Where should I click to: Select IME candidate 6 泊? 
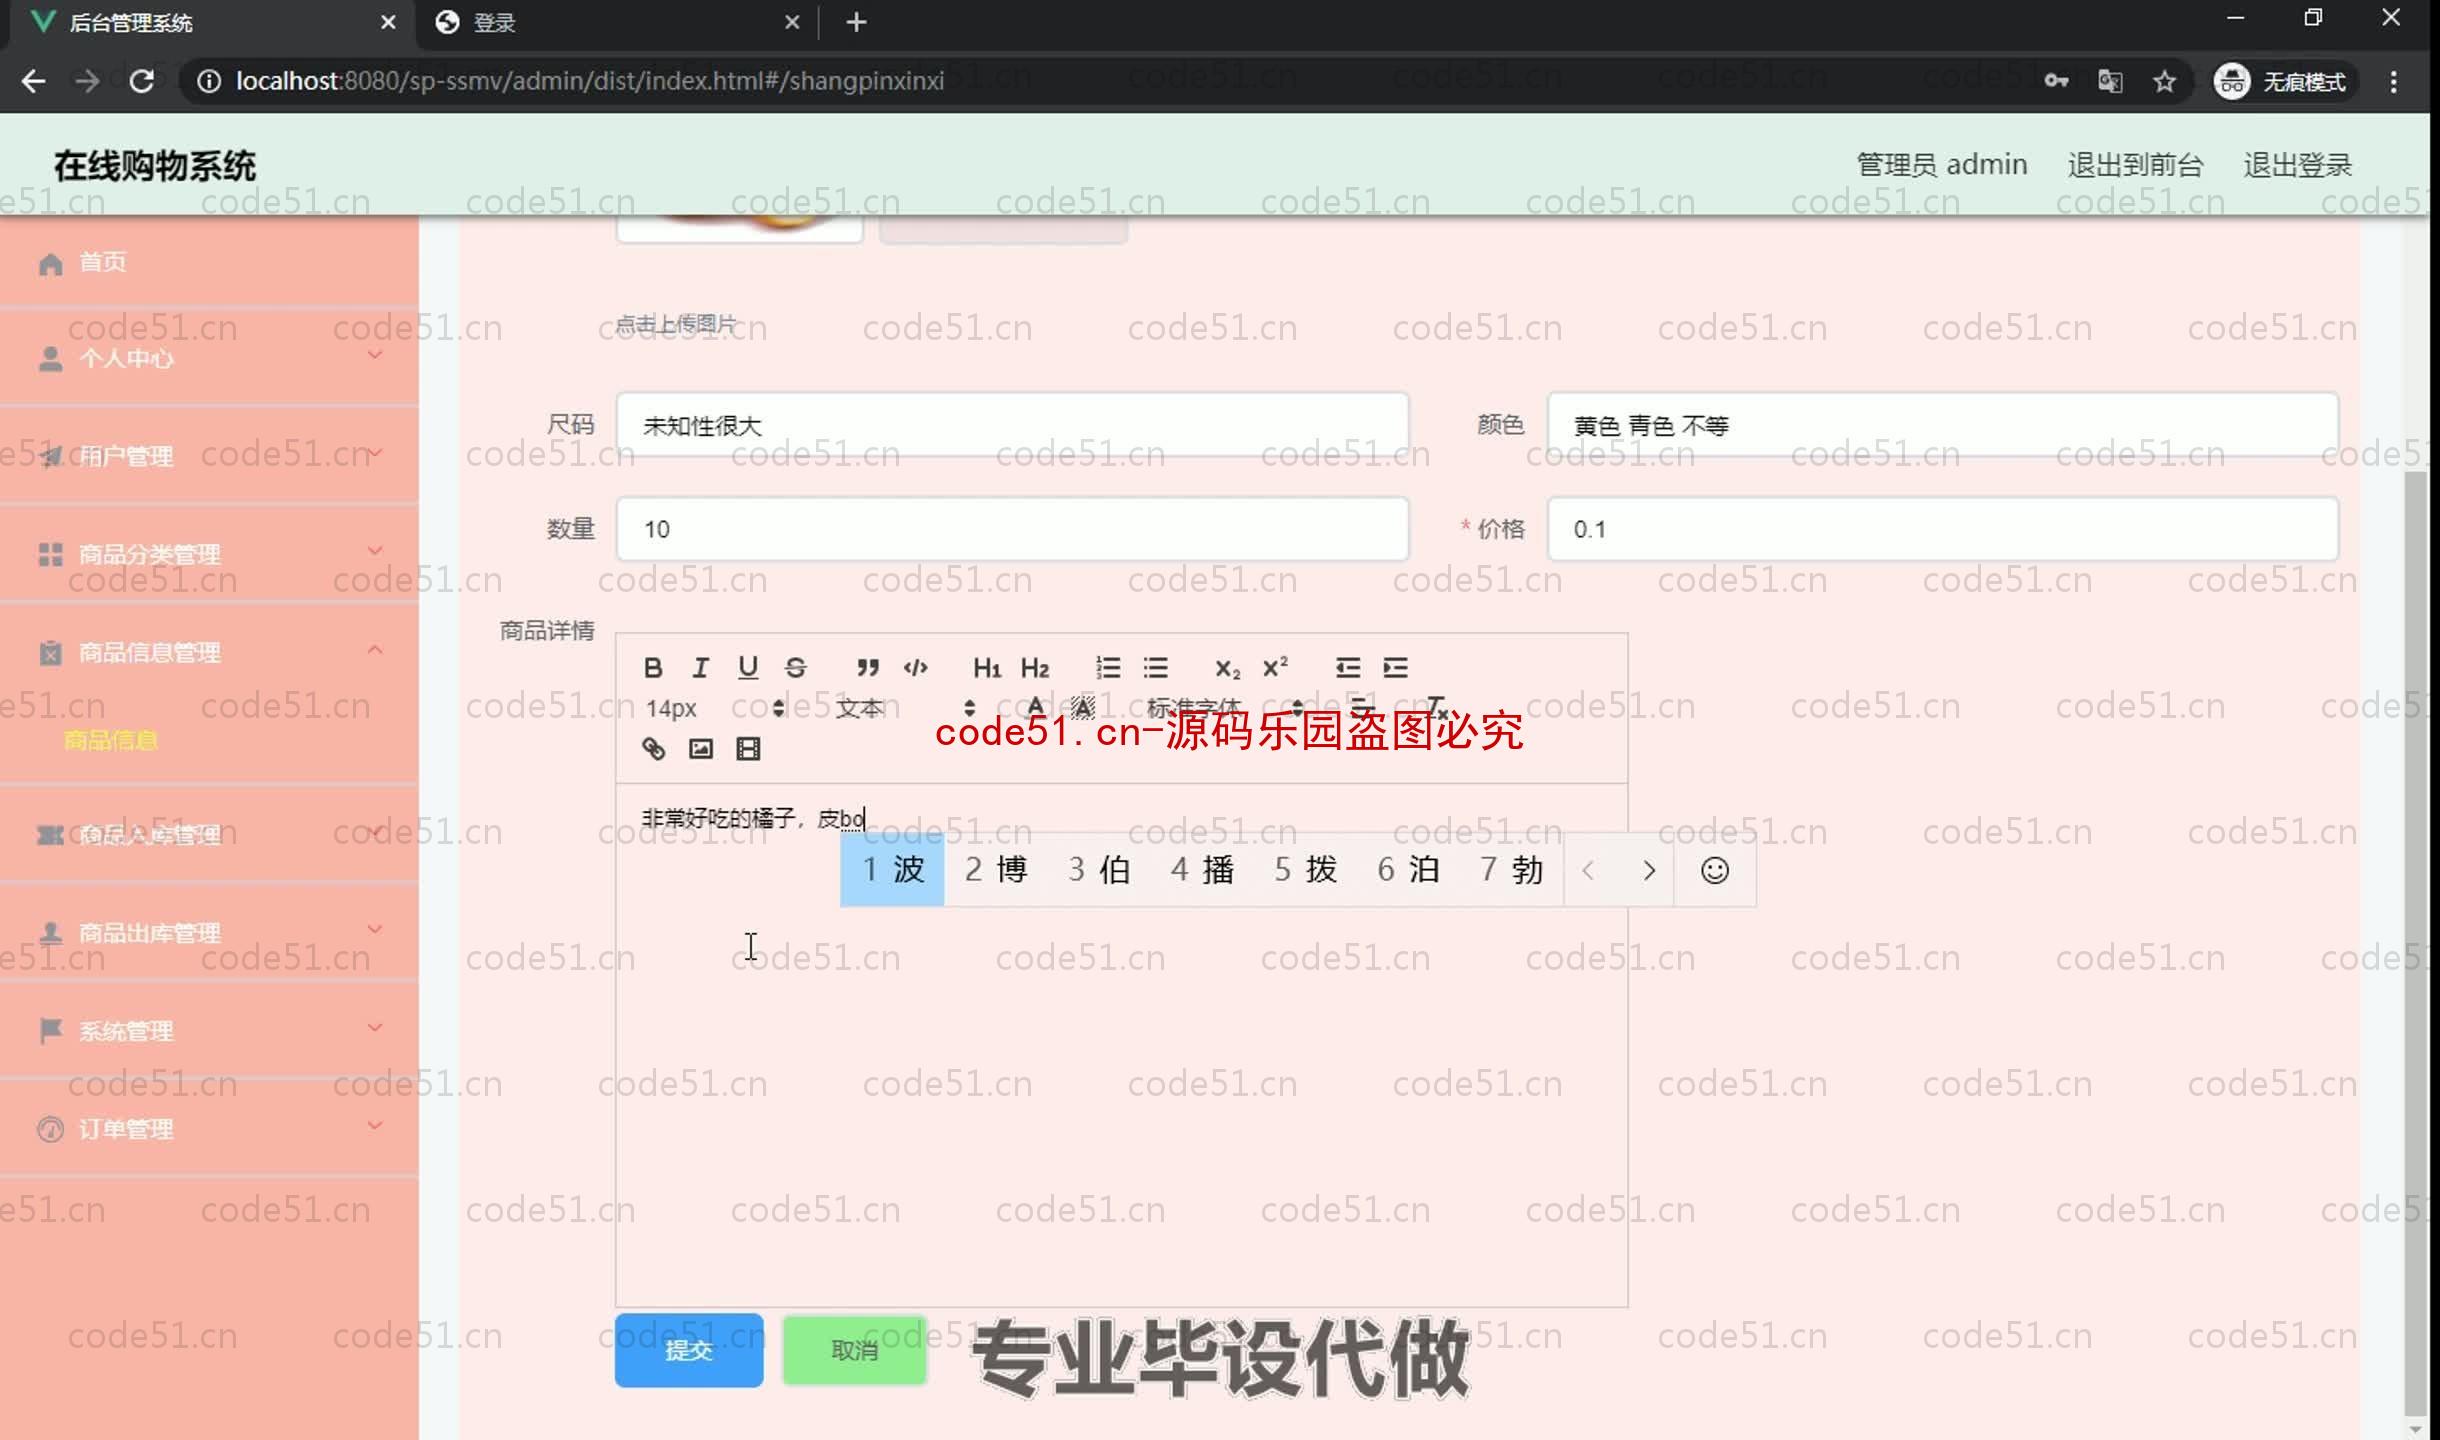click(1407, 870)
